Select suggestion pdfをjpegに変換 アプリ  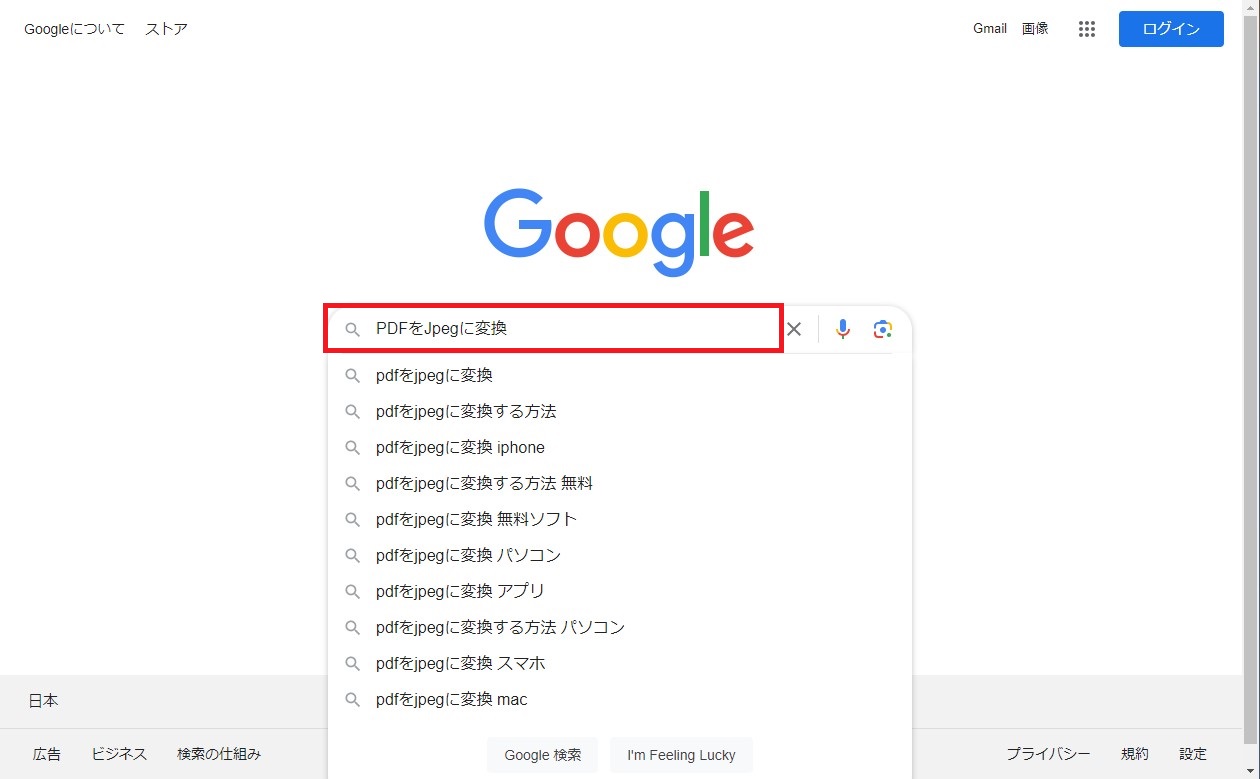(619, 592)
